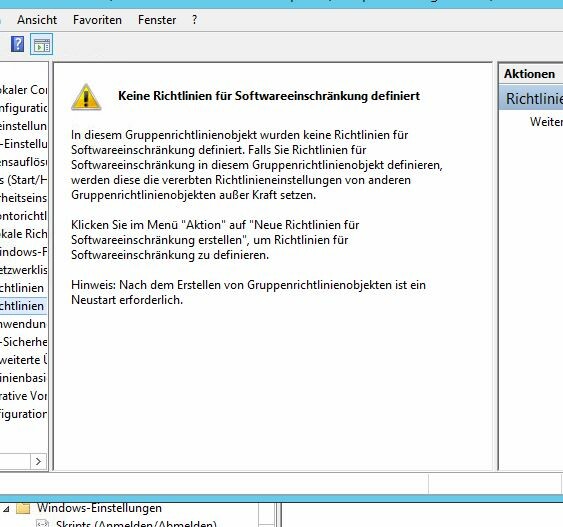Click the blue Help question mark icon

[x=17, y=44]
